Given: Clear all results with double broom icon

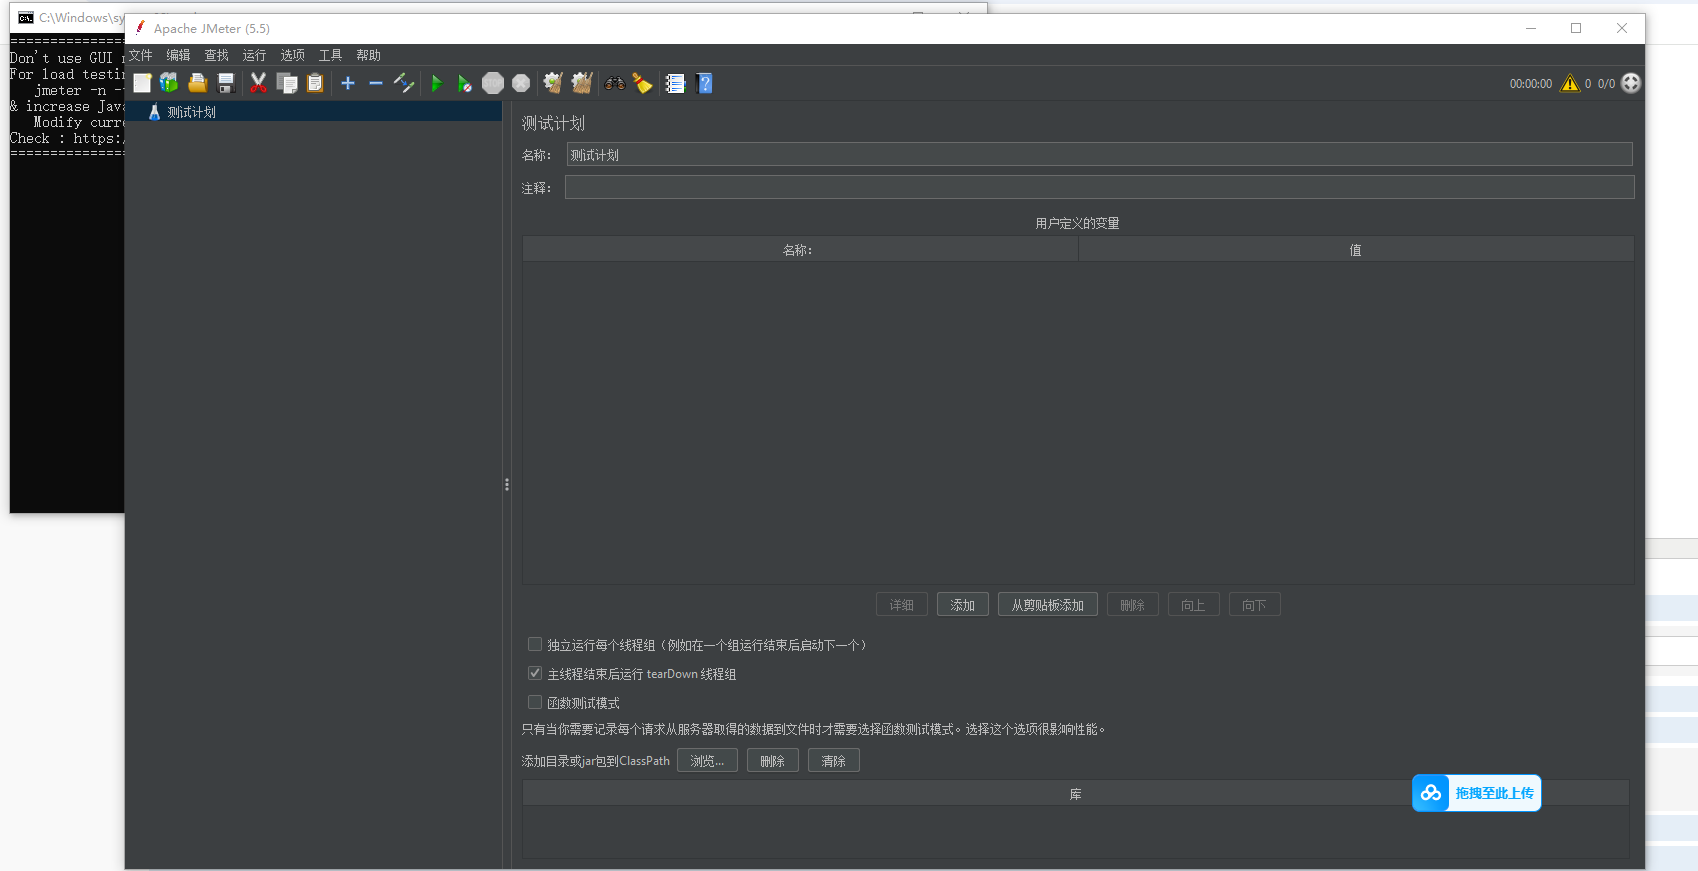Looking at the screenshot, I should pos(582,83).
